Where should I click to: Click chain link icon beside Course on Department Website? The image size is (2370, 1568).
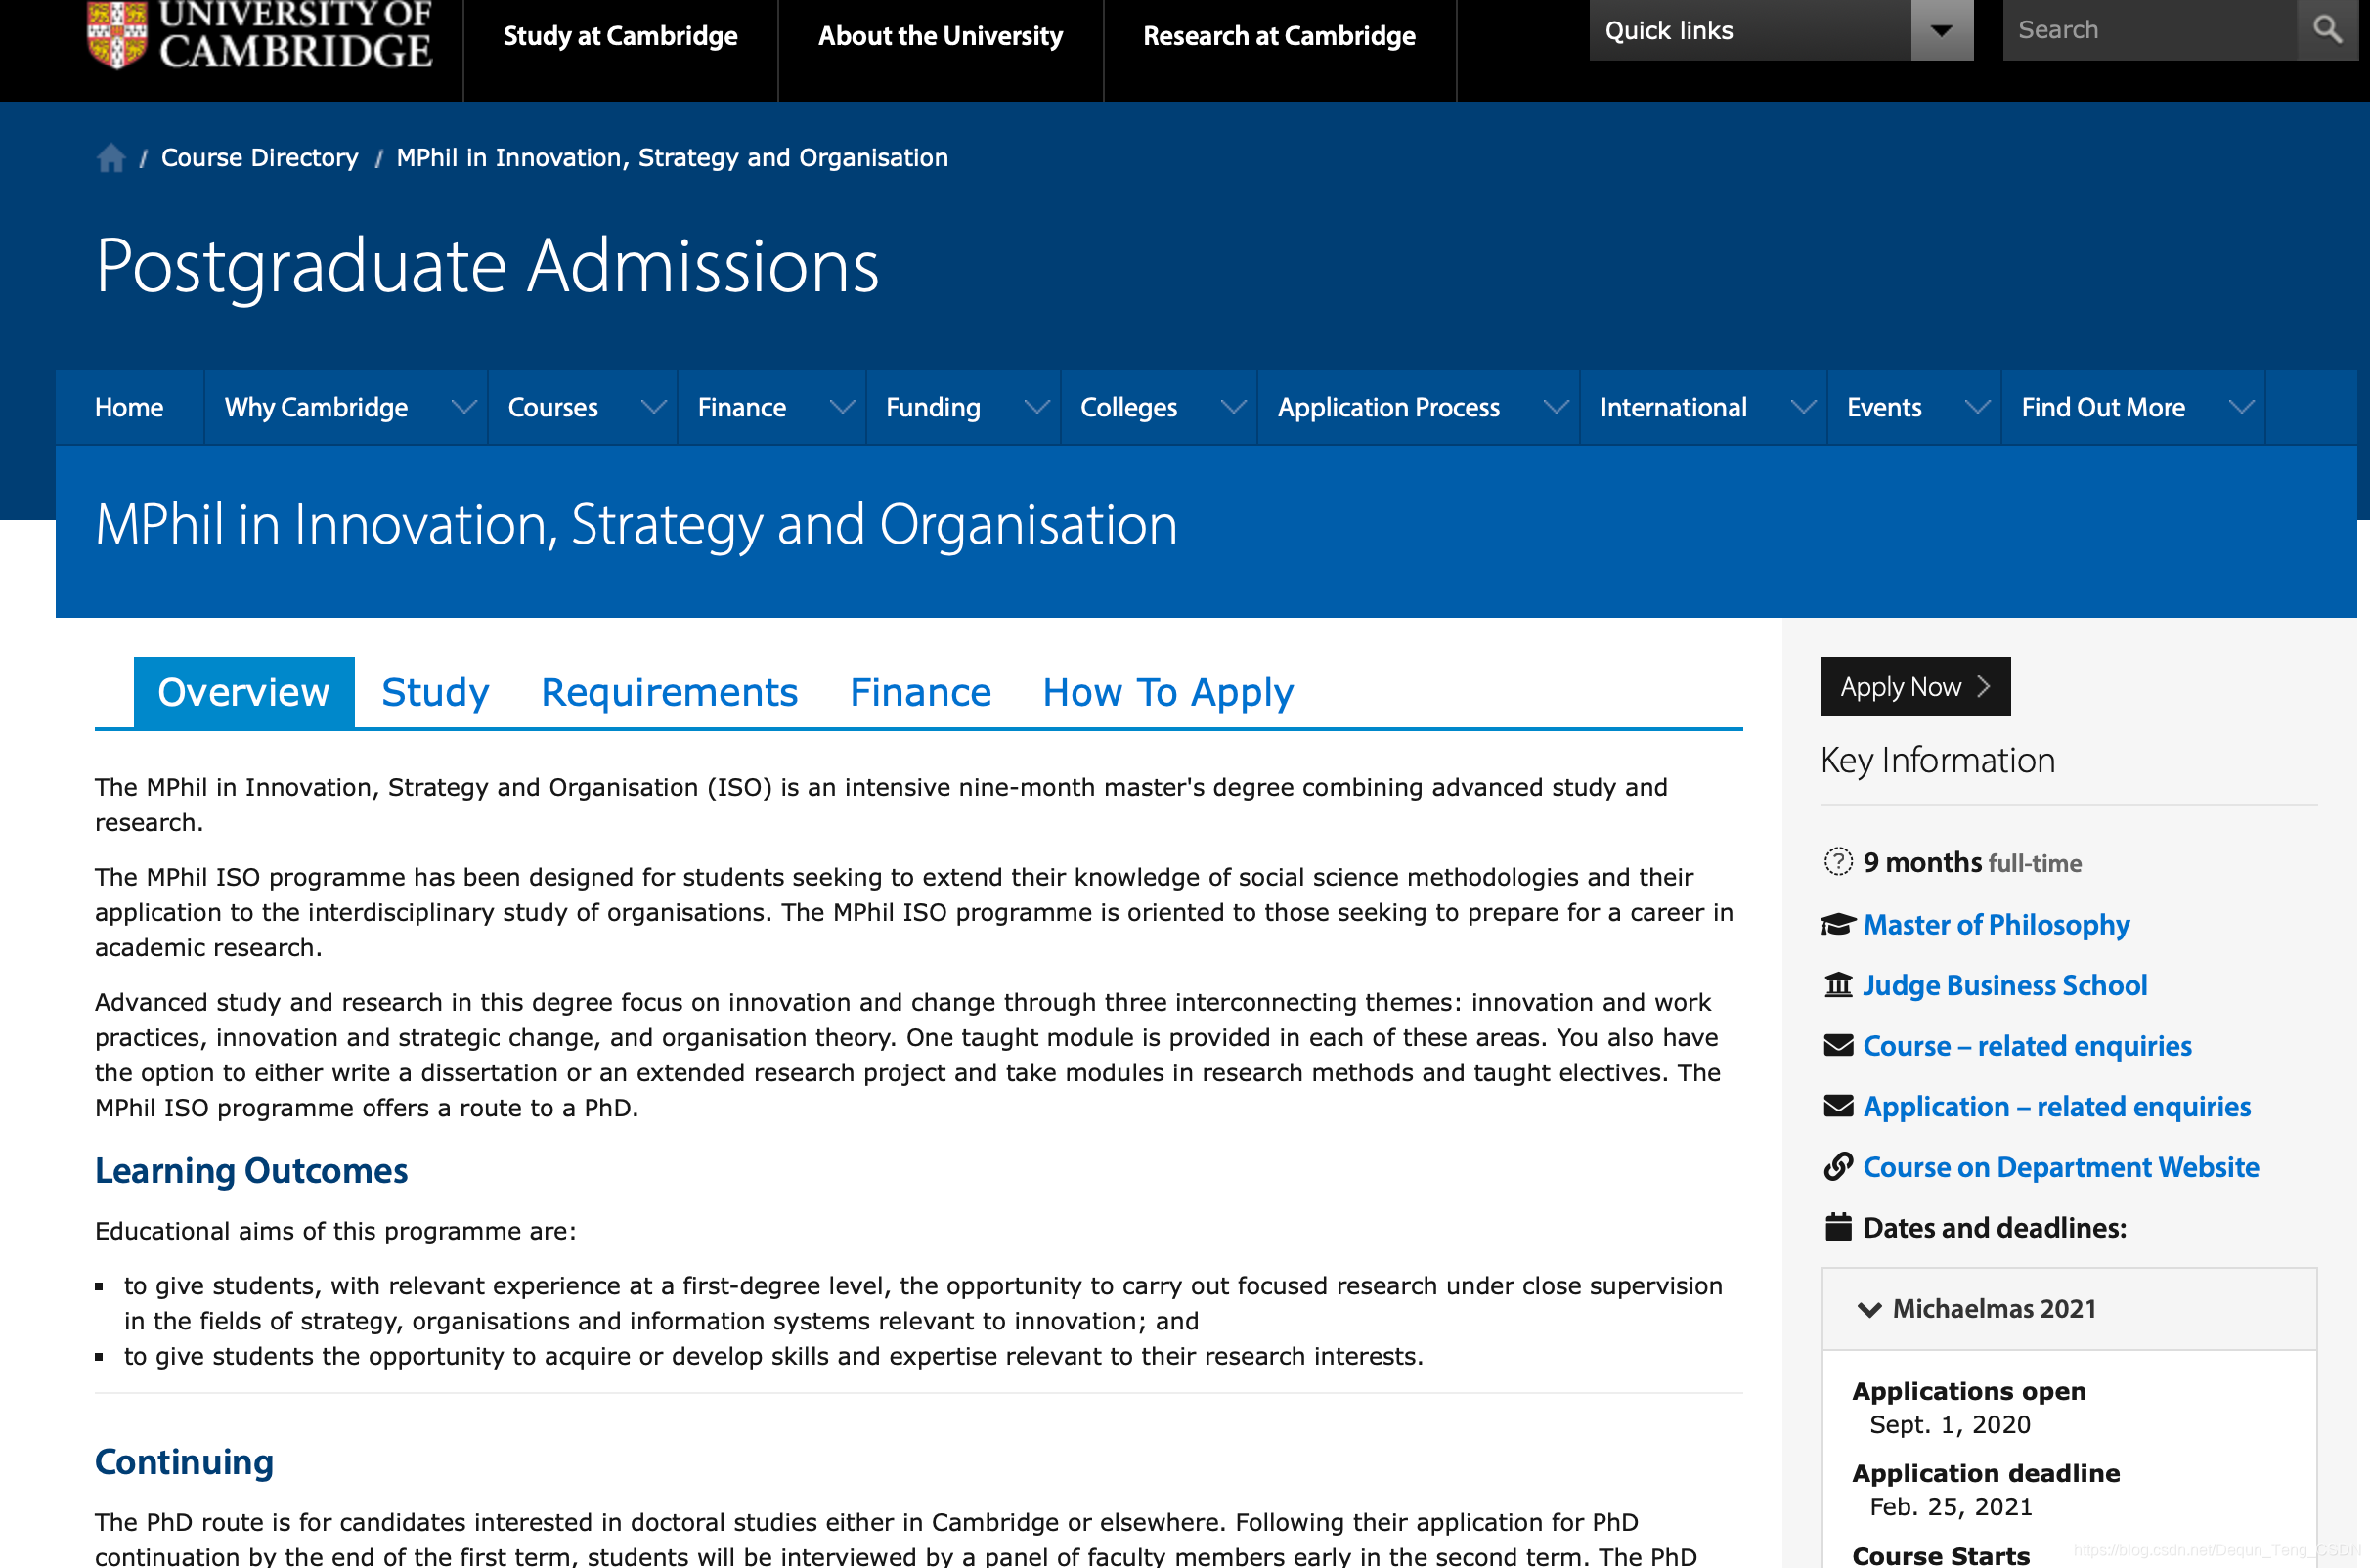[1838, 1167]
